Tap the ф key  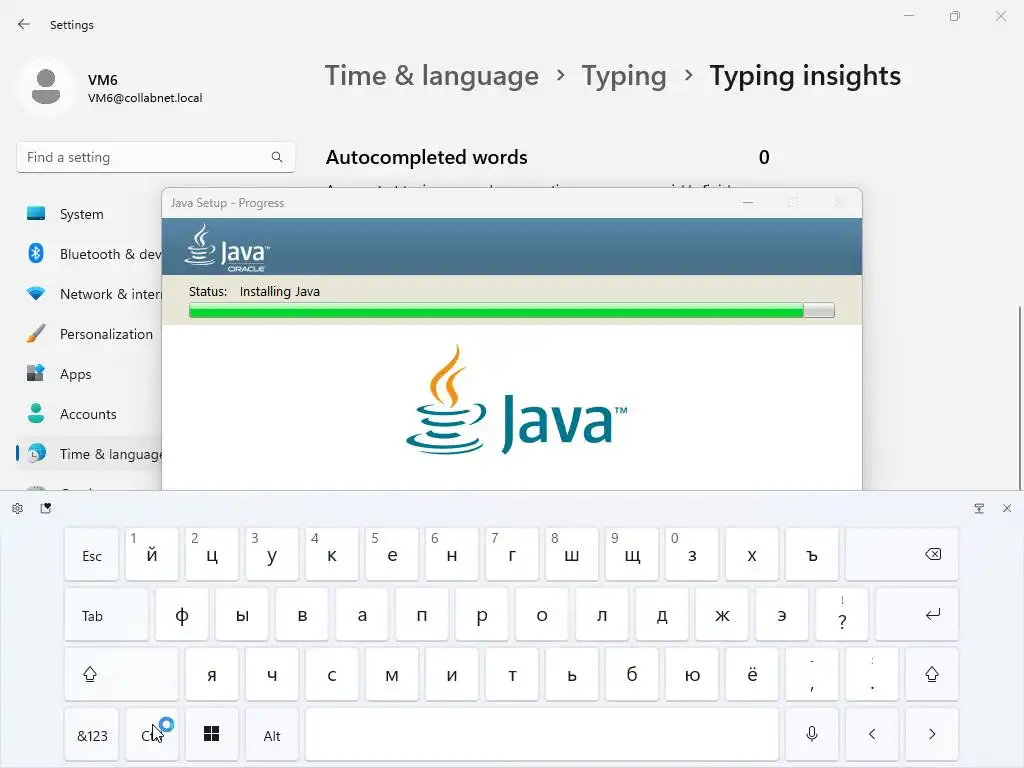click(x=182, y=615)
